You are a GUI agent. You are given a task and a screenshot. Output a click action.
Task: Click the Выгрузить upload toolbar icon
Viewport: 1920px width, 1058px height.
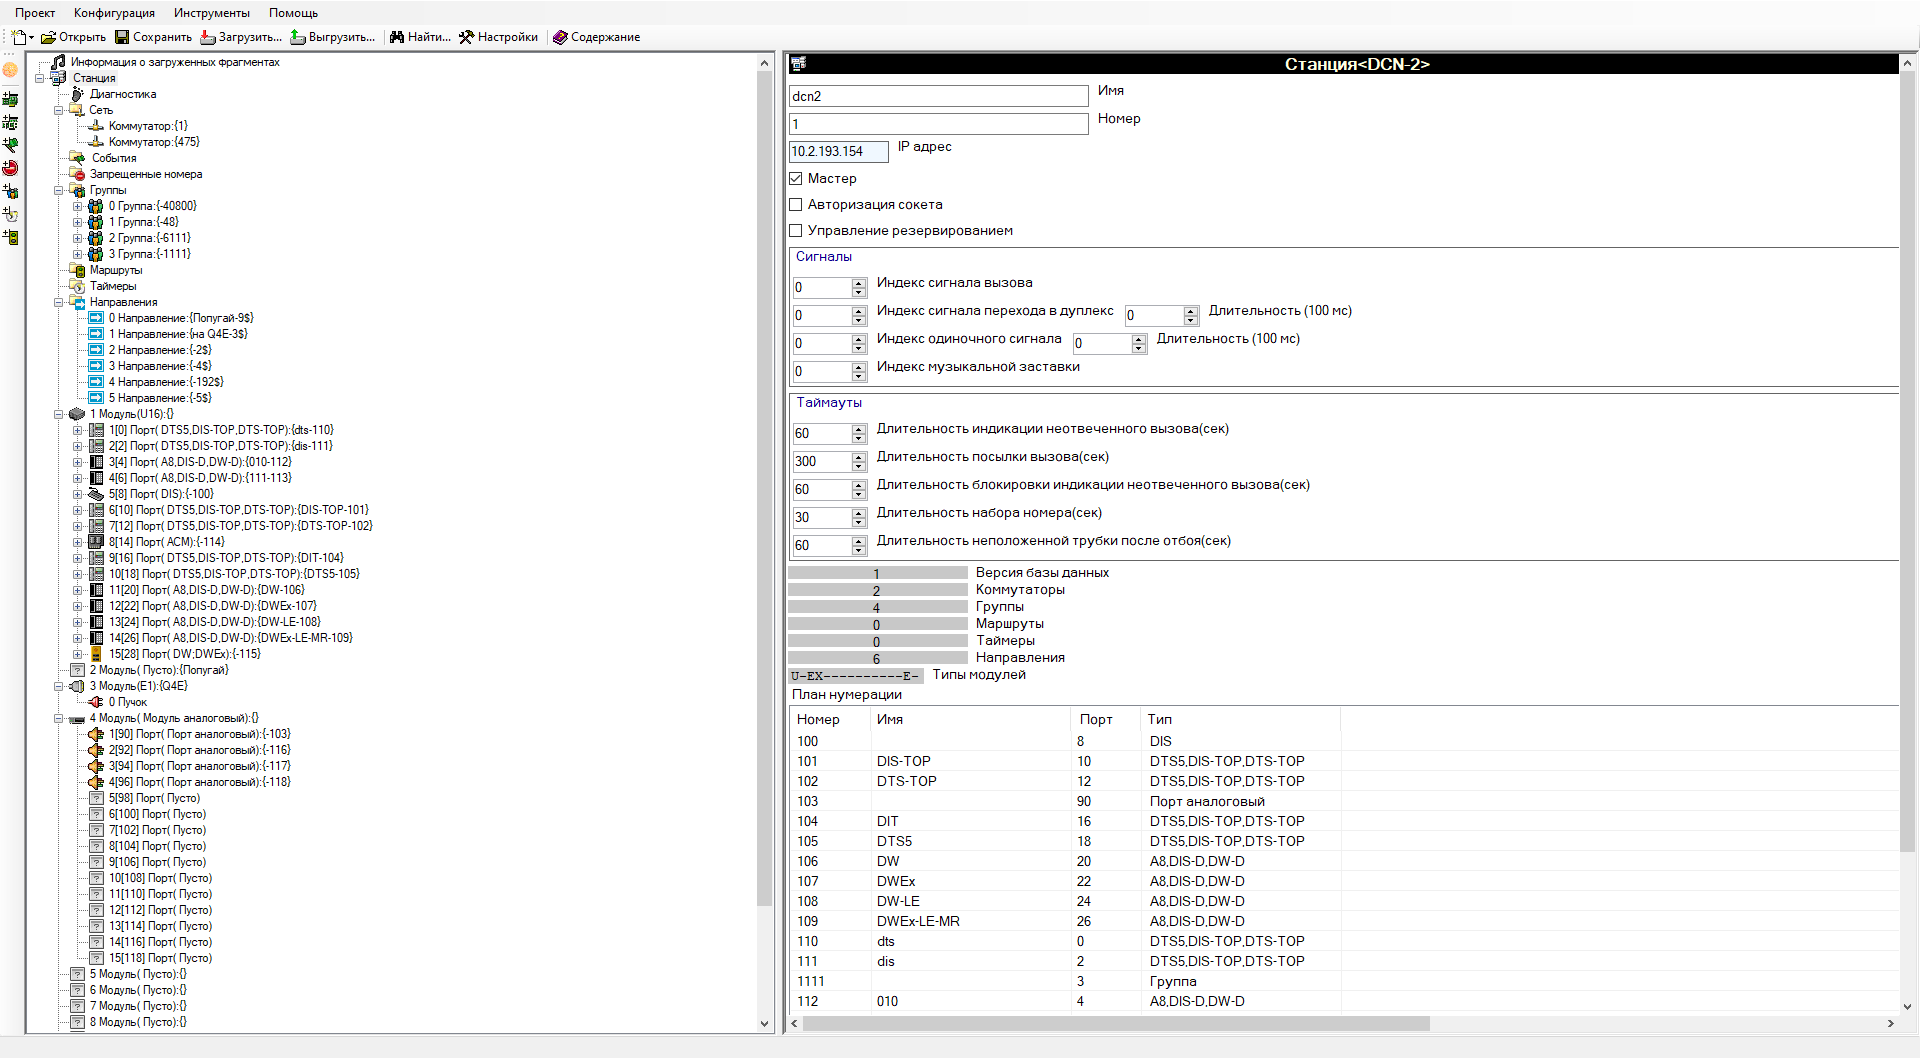point(298,37)
